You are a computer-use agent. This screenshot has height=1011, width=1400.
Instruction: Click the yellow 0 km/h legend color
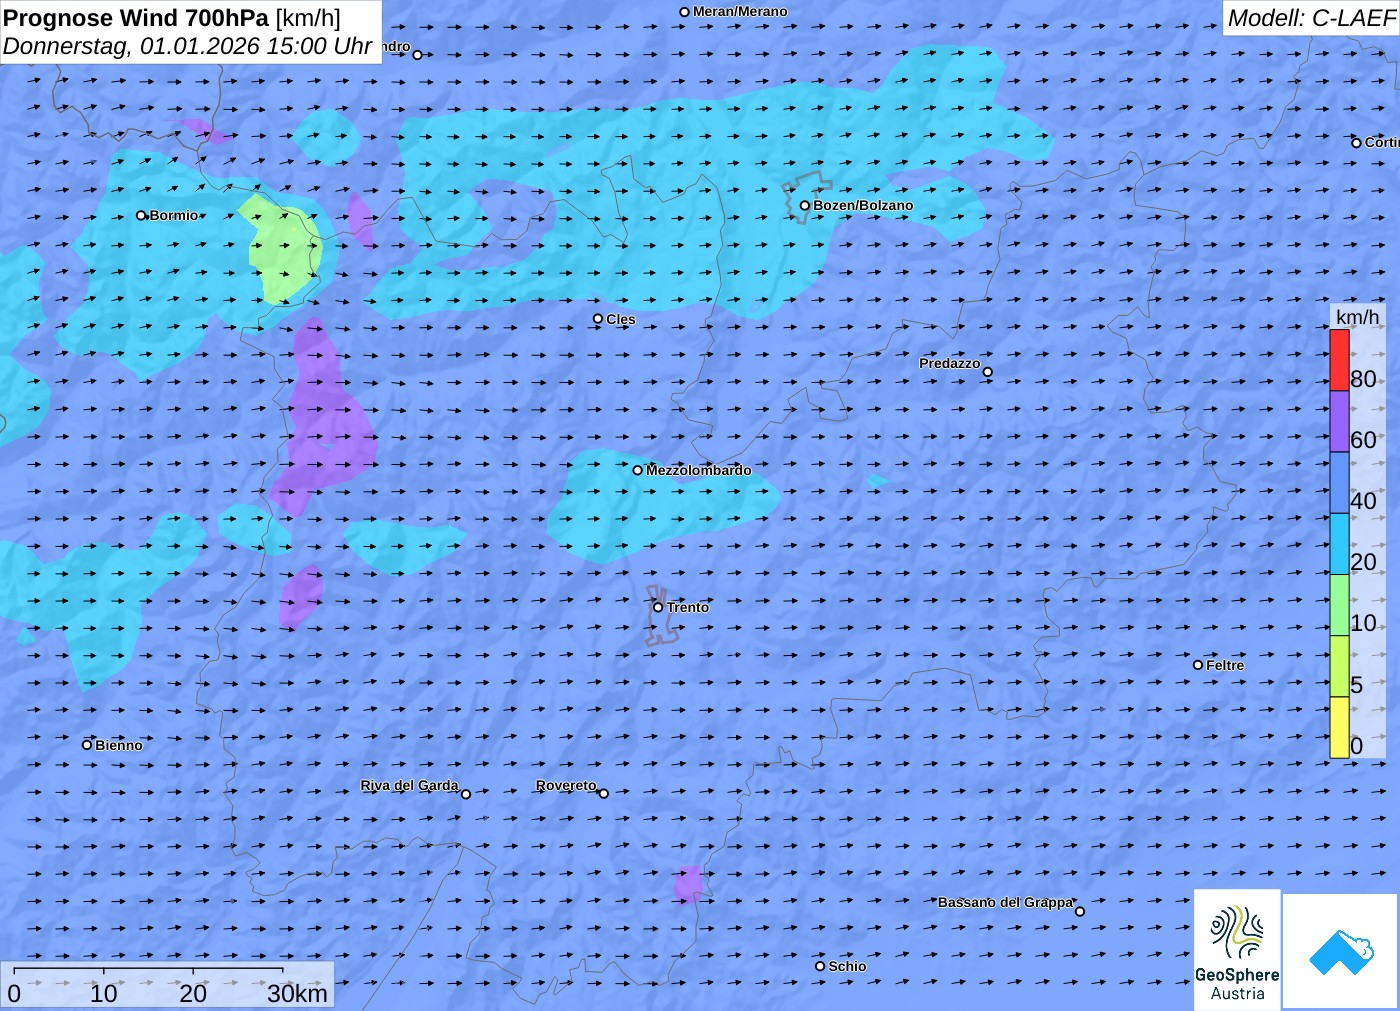coord(1339,727)
